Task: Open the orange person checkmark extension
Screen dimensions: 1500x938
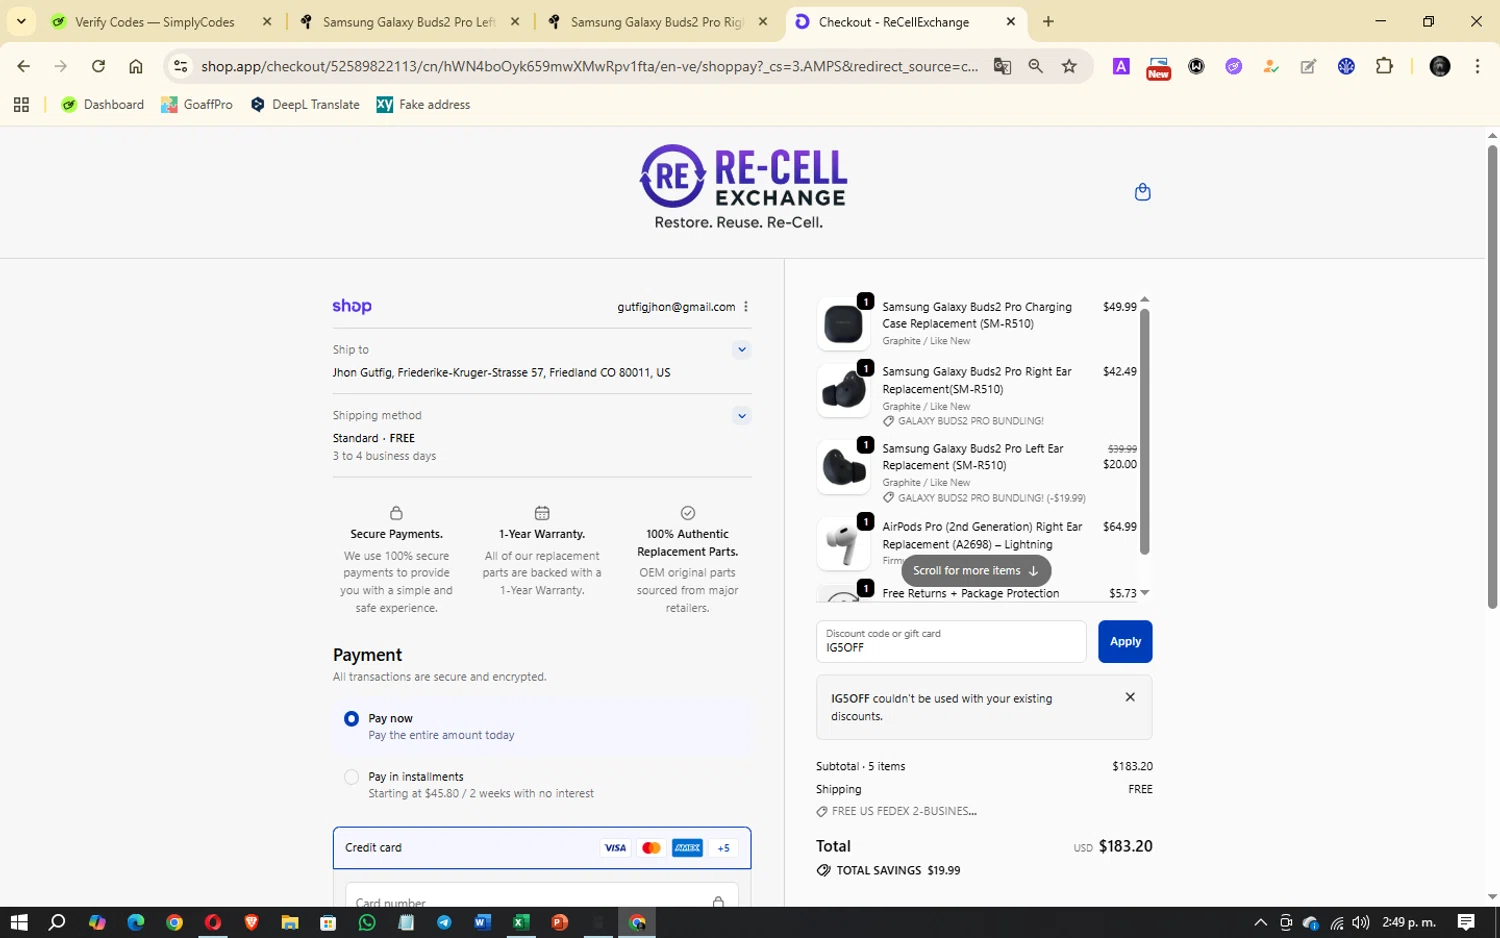Action: coord(1271,67)
